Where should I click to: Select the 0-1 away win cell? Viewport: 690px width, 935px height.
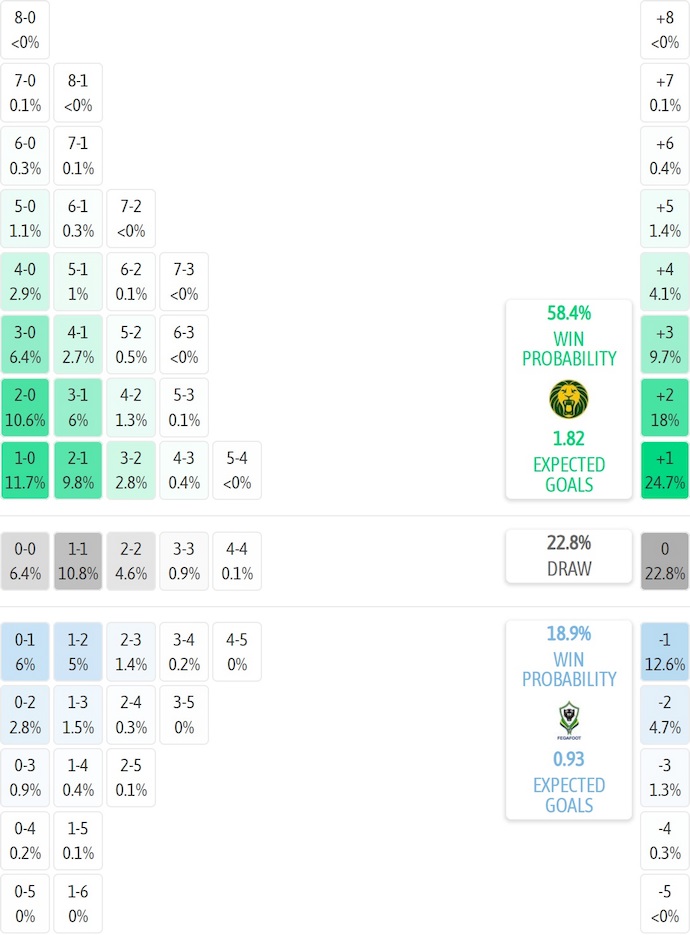tap(25, 651)
